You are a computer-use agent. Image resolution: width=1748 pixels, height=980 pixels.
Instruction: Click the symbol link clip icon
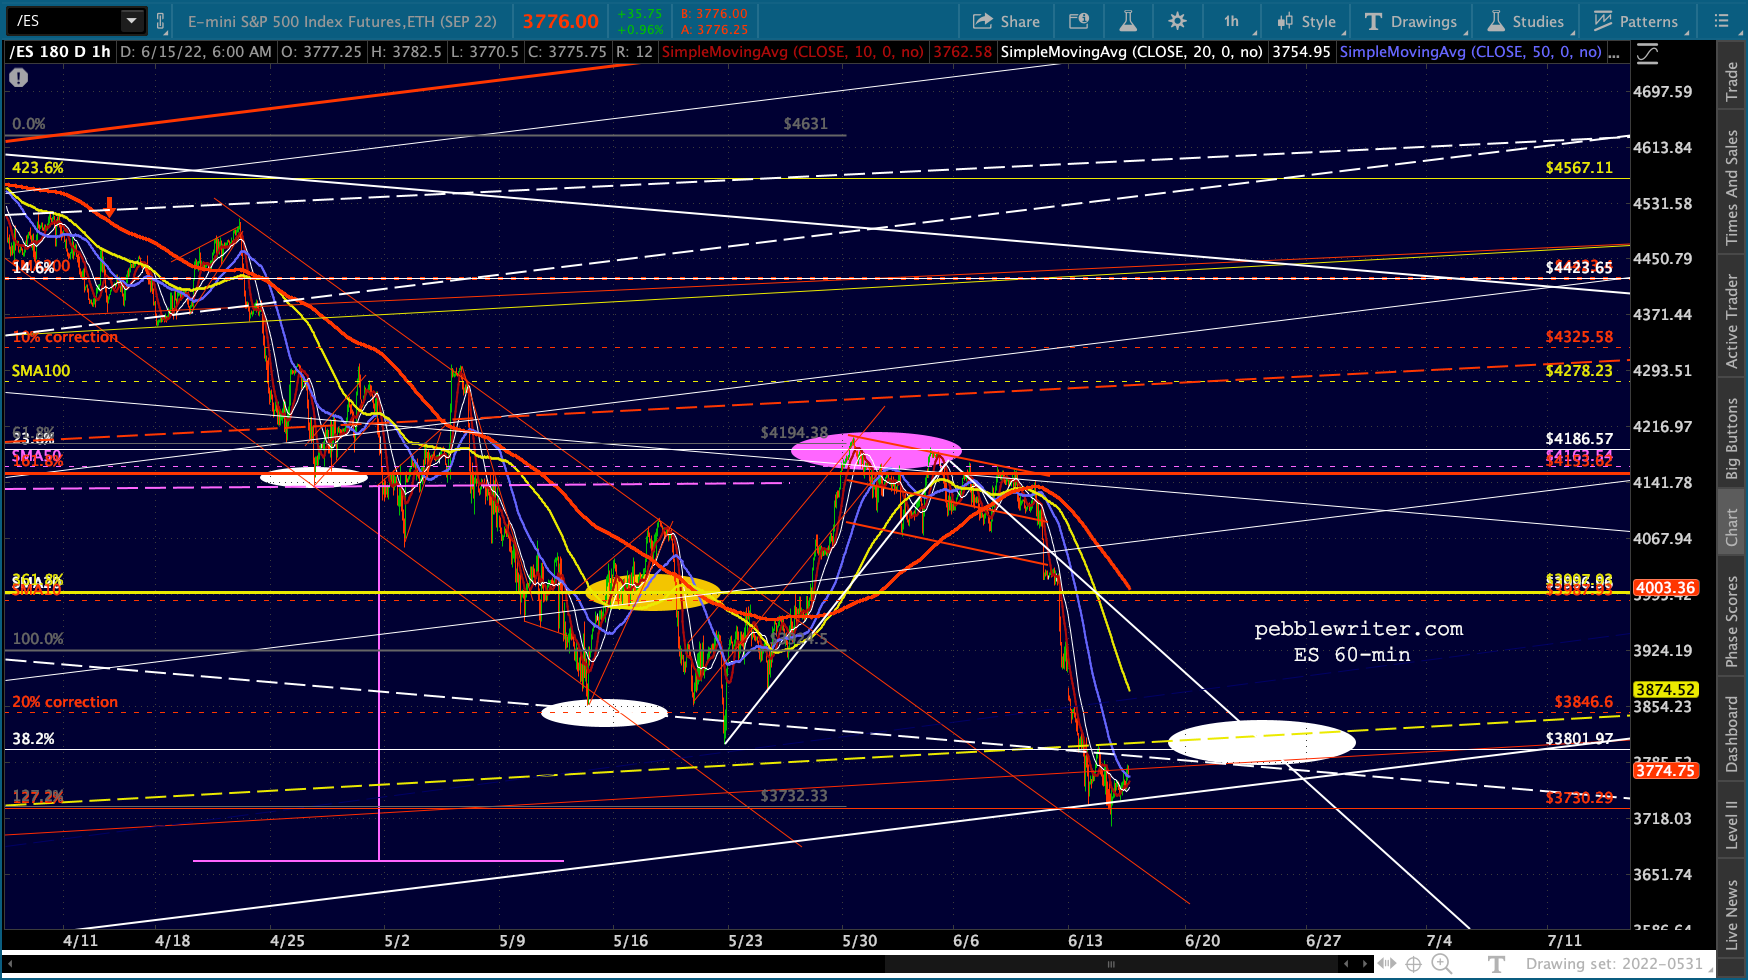pos(160,21)
